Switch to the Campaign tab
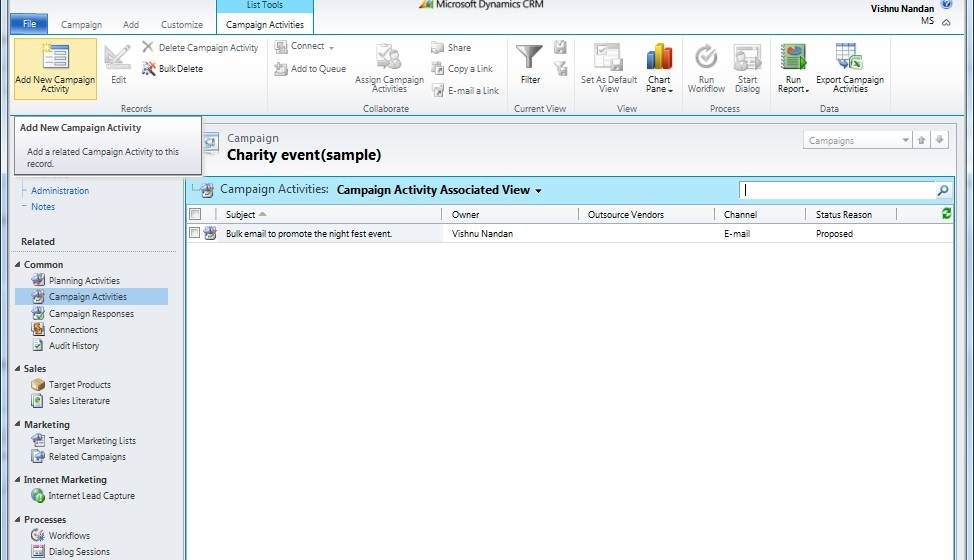 pyautogui.click(x=81, y=25)
